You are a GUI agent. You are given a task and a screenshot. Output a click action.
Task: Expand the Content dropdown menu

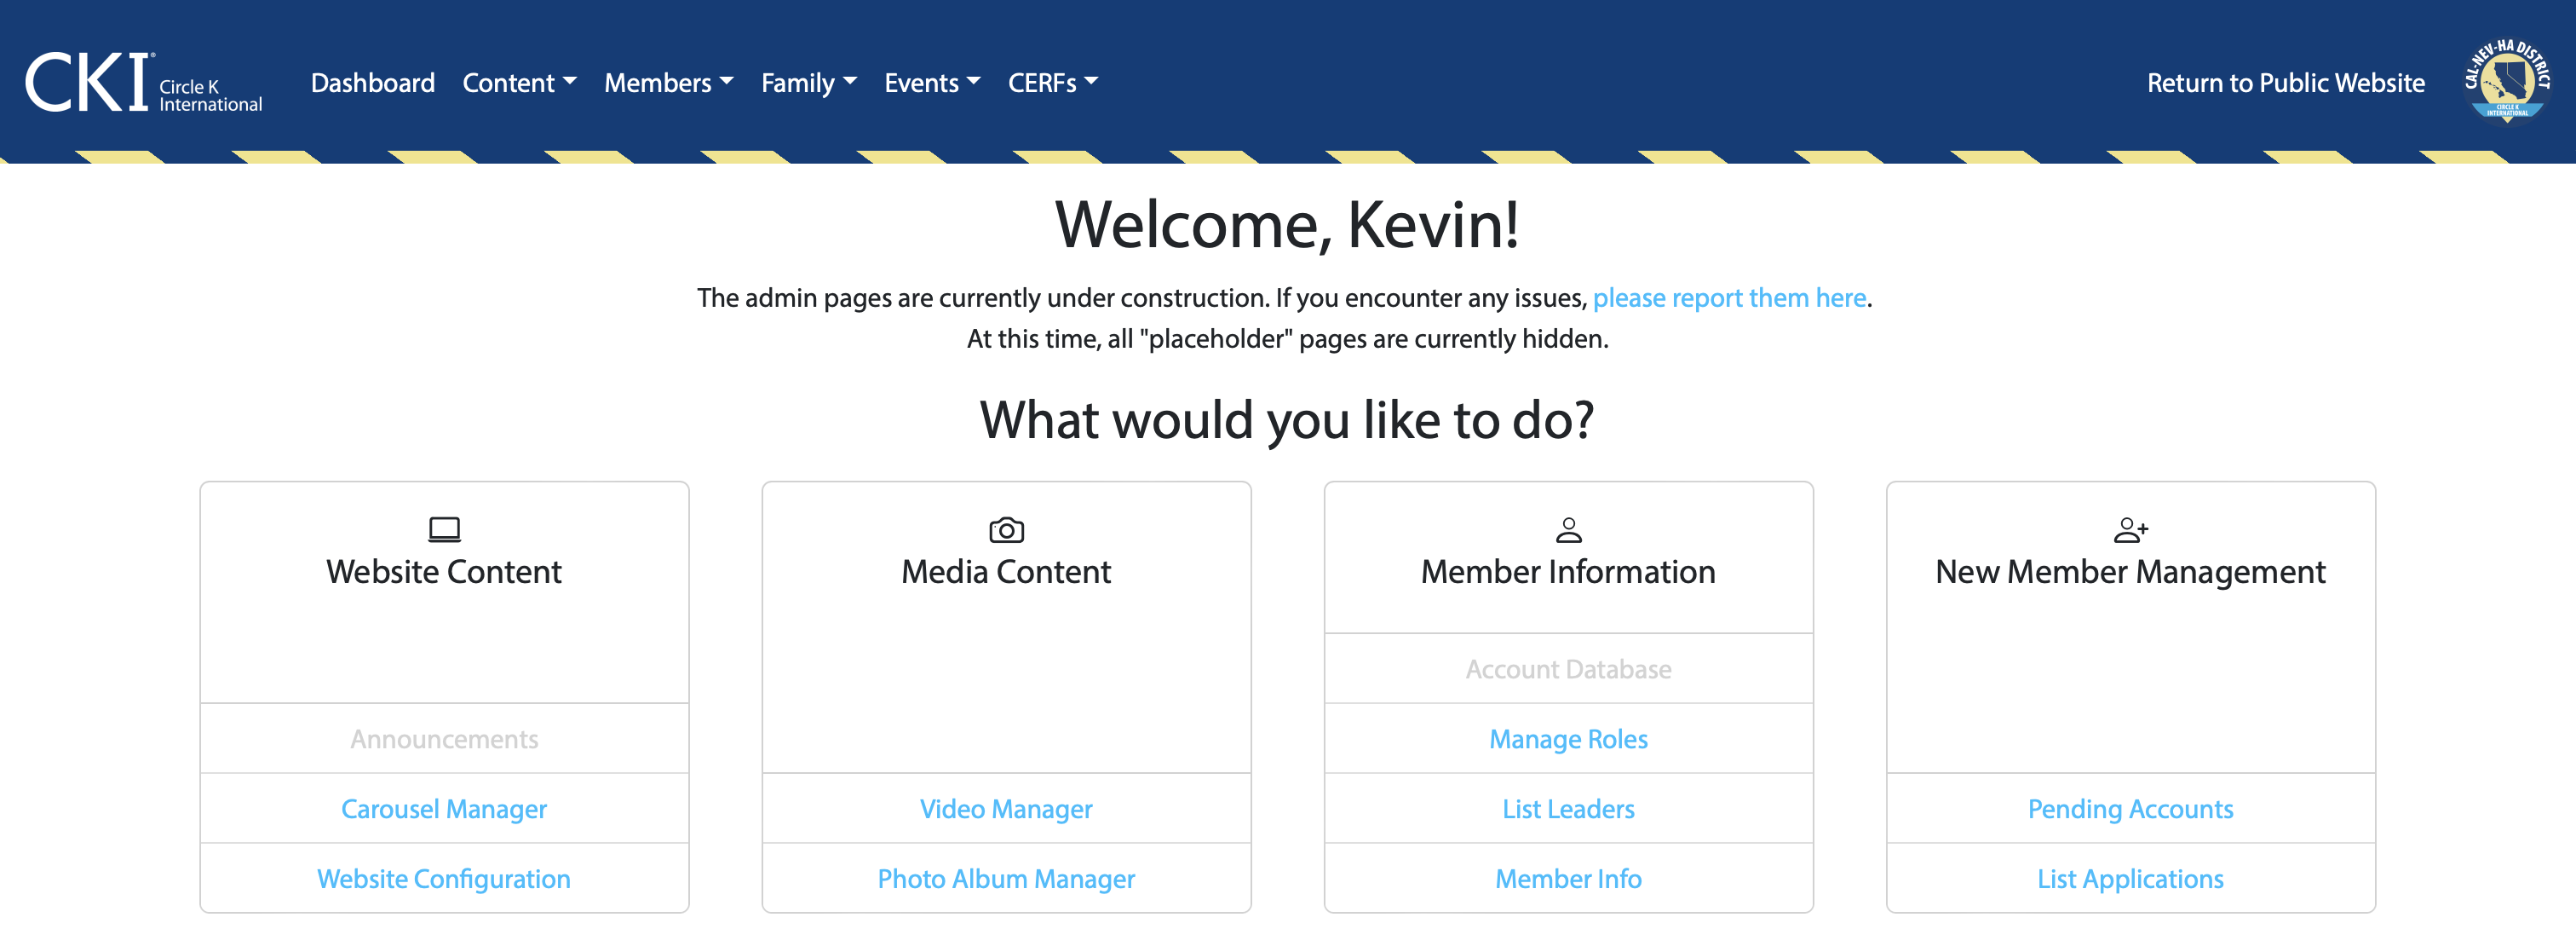pos(519,82)
